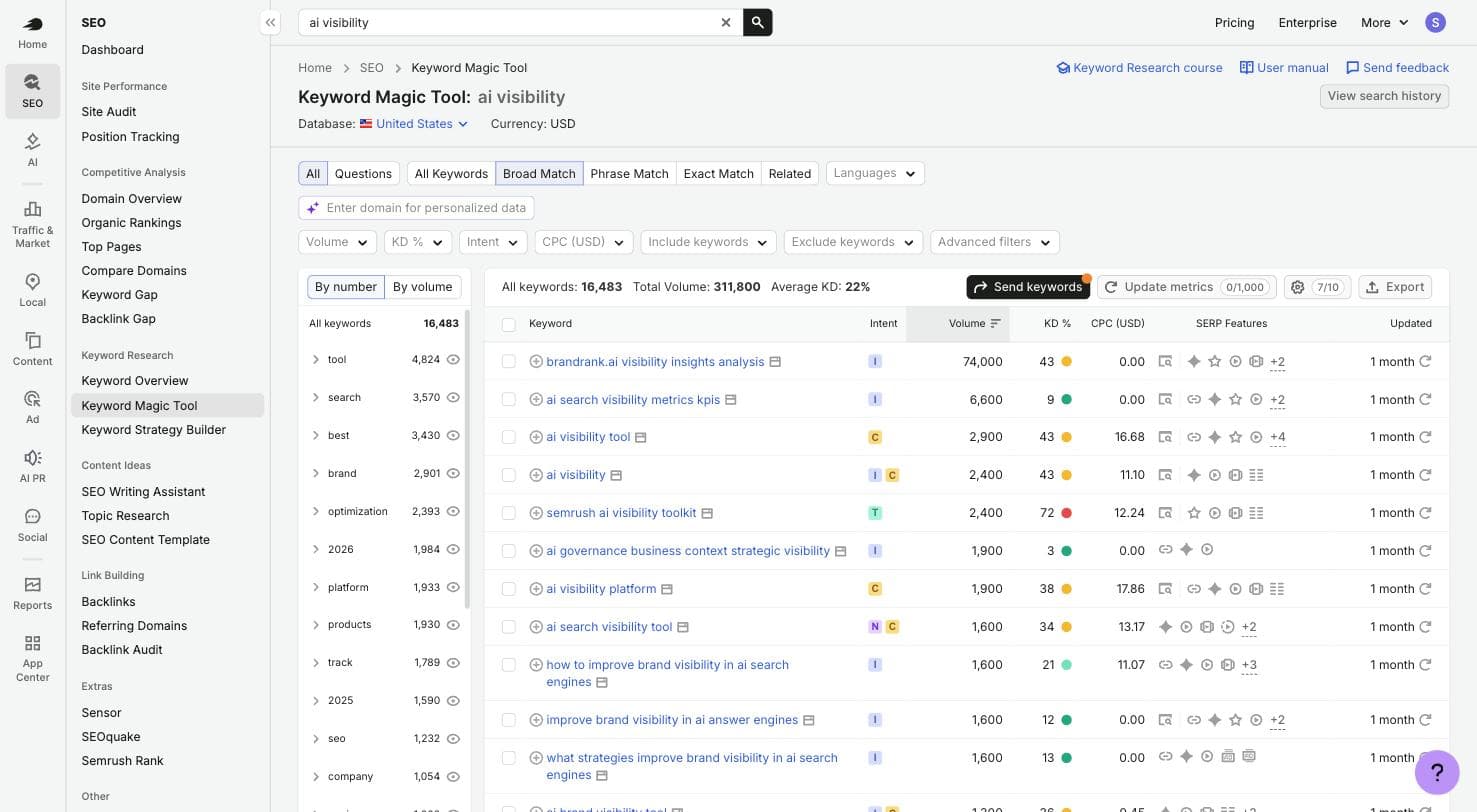Add ai visibility platform keyword with plus icon
The image size is (1477, 812).
point(536,589)
